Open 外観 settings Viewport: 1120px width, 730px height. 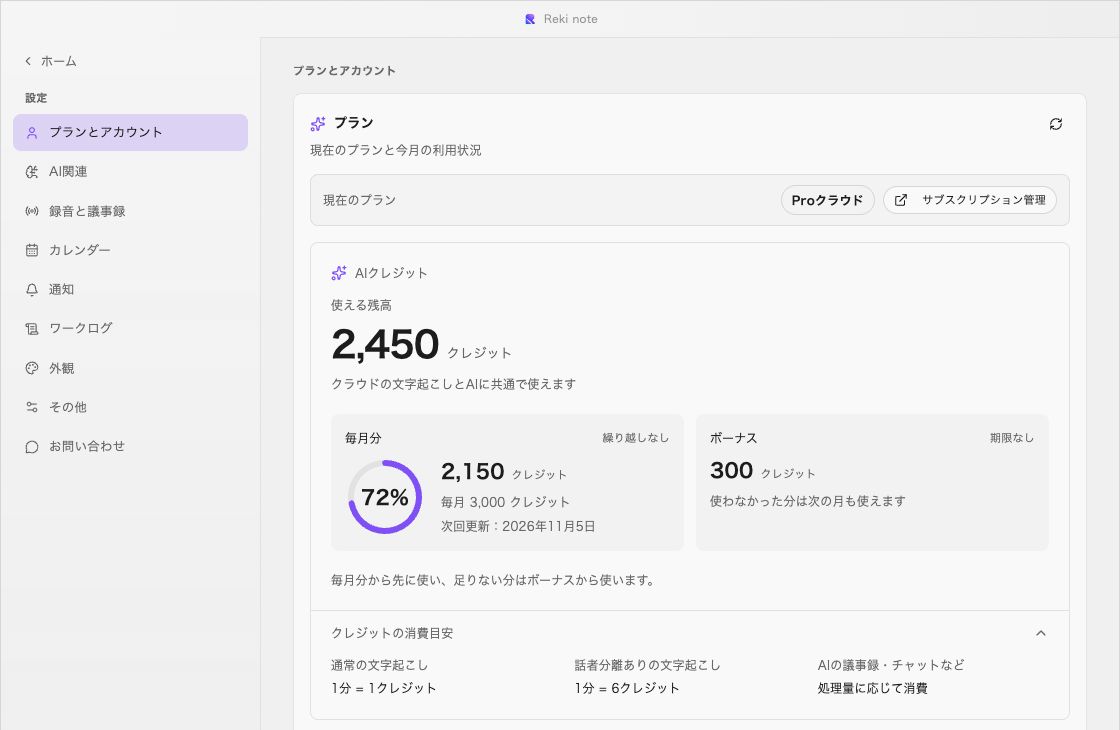click(x=130, y=368)
